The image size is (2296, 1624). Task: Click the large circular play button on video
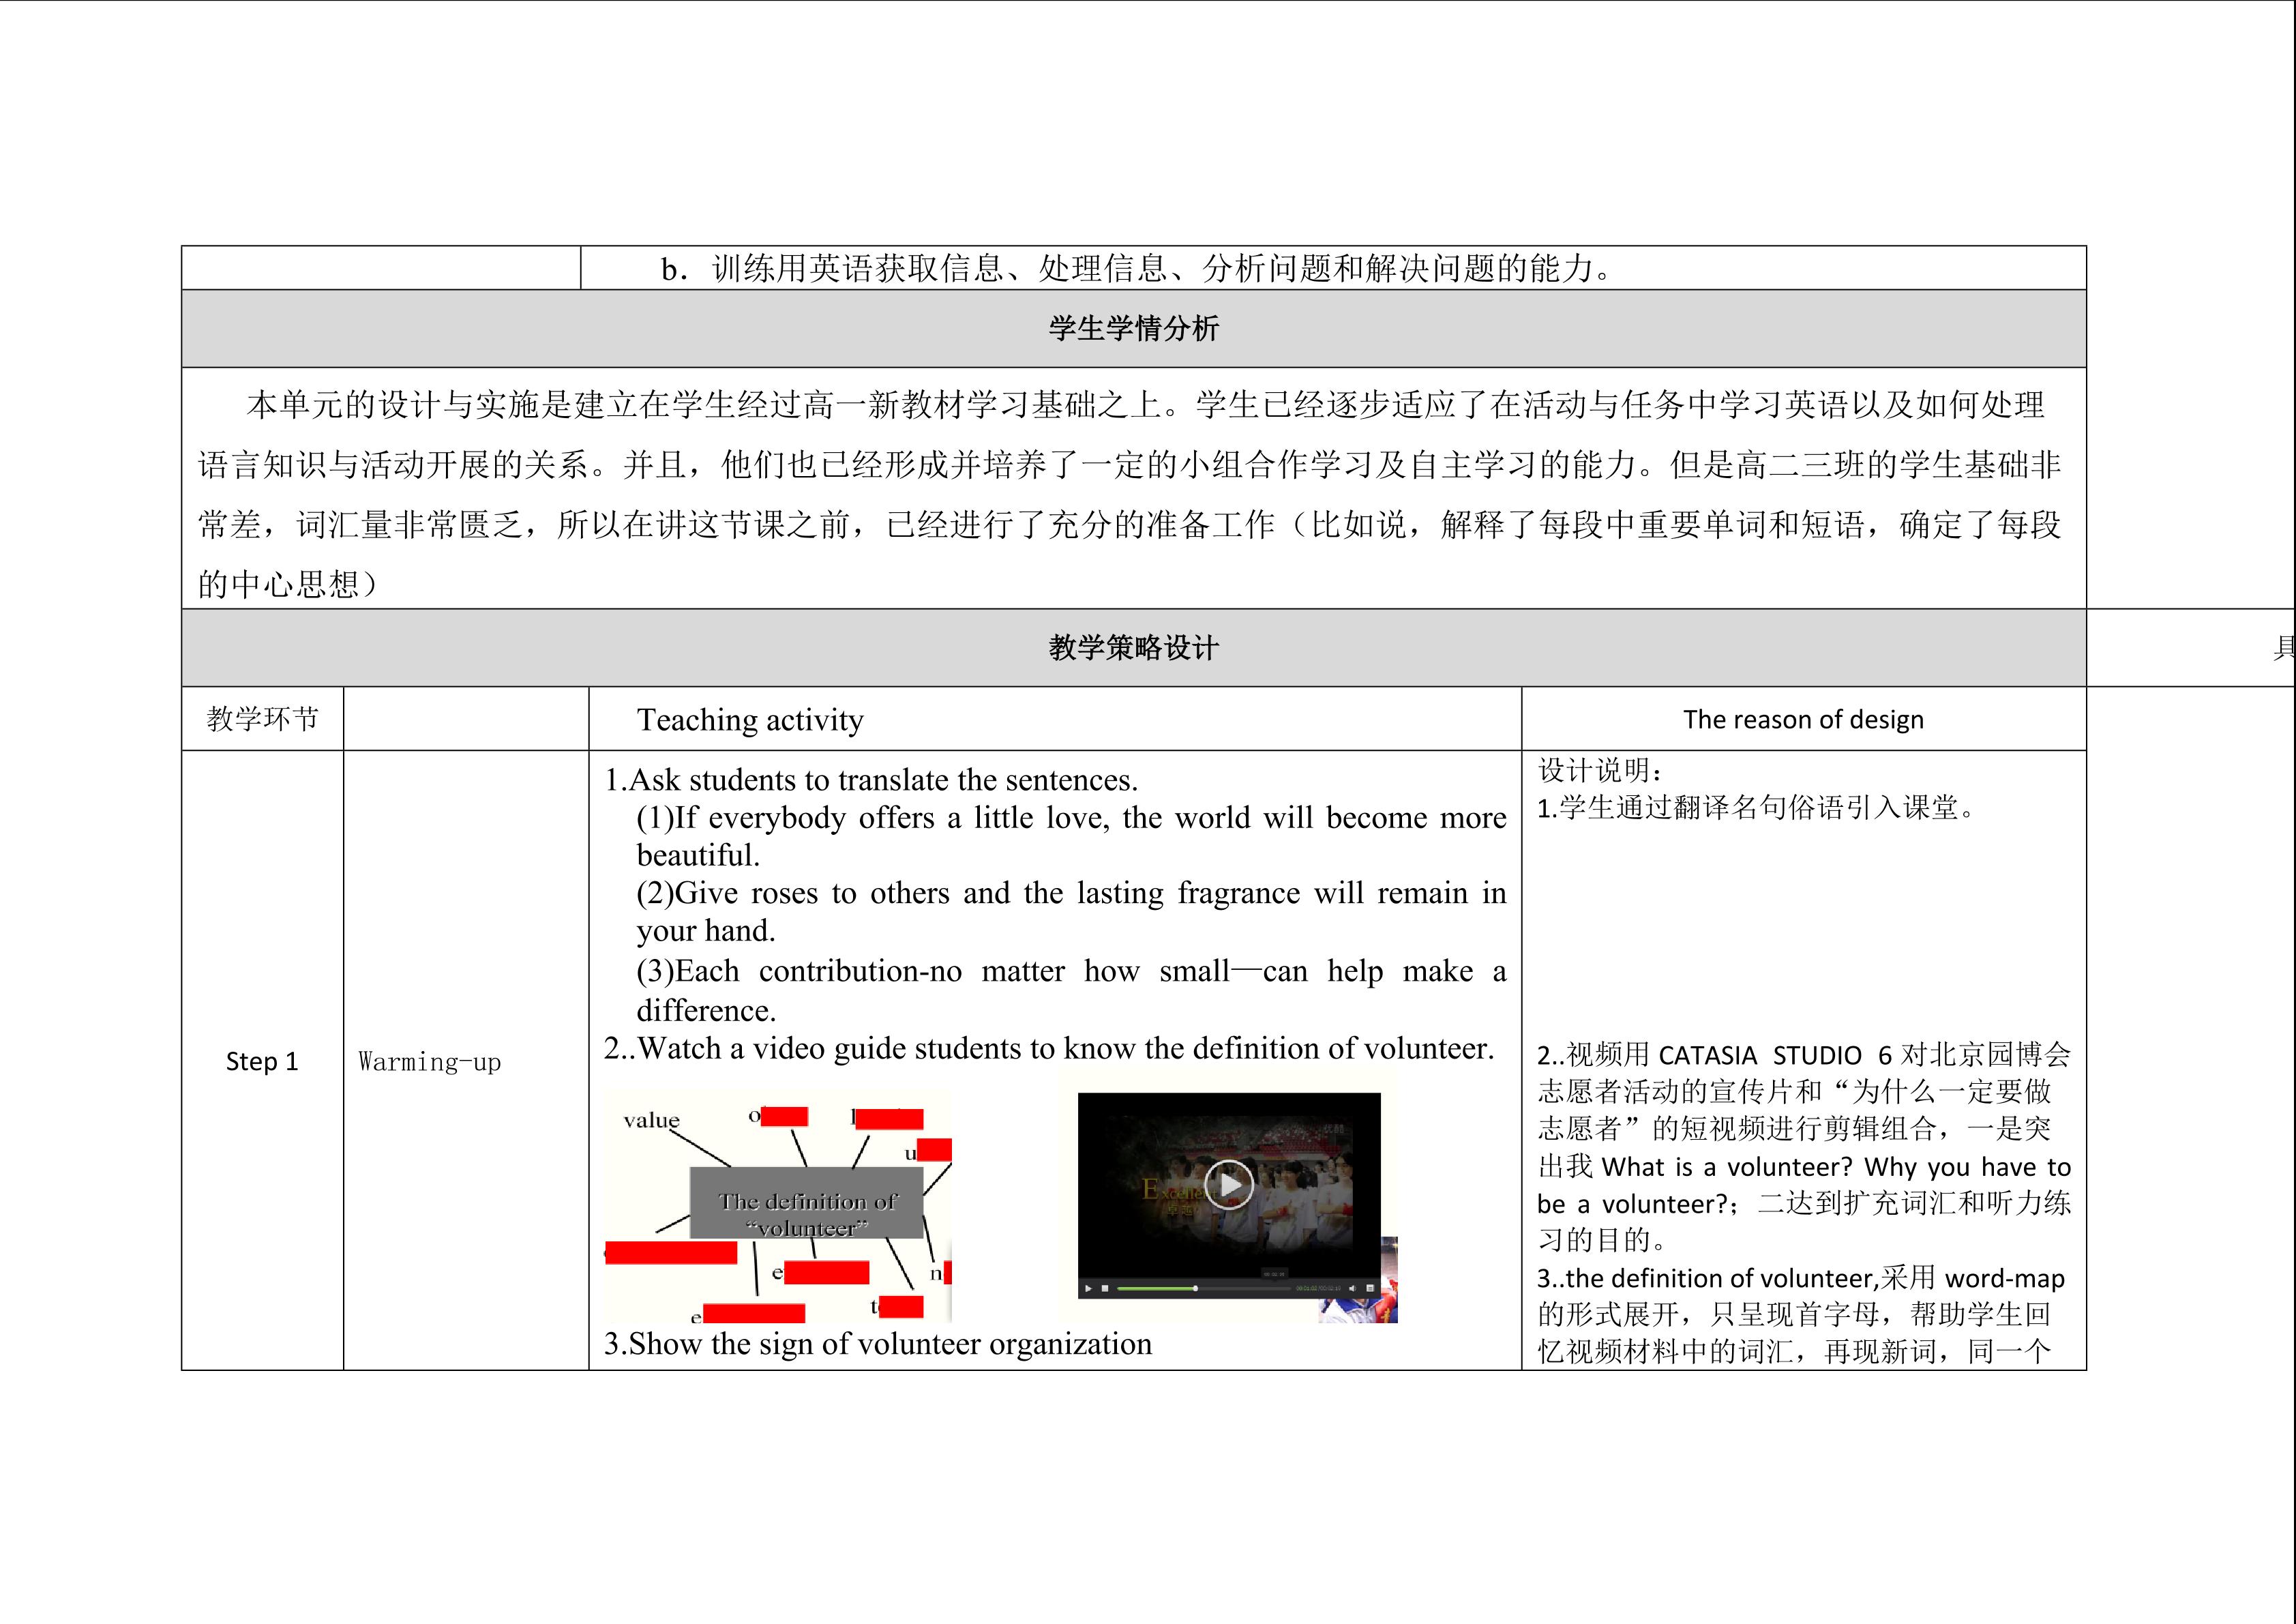1229,1184
